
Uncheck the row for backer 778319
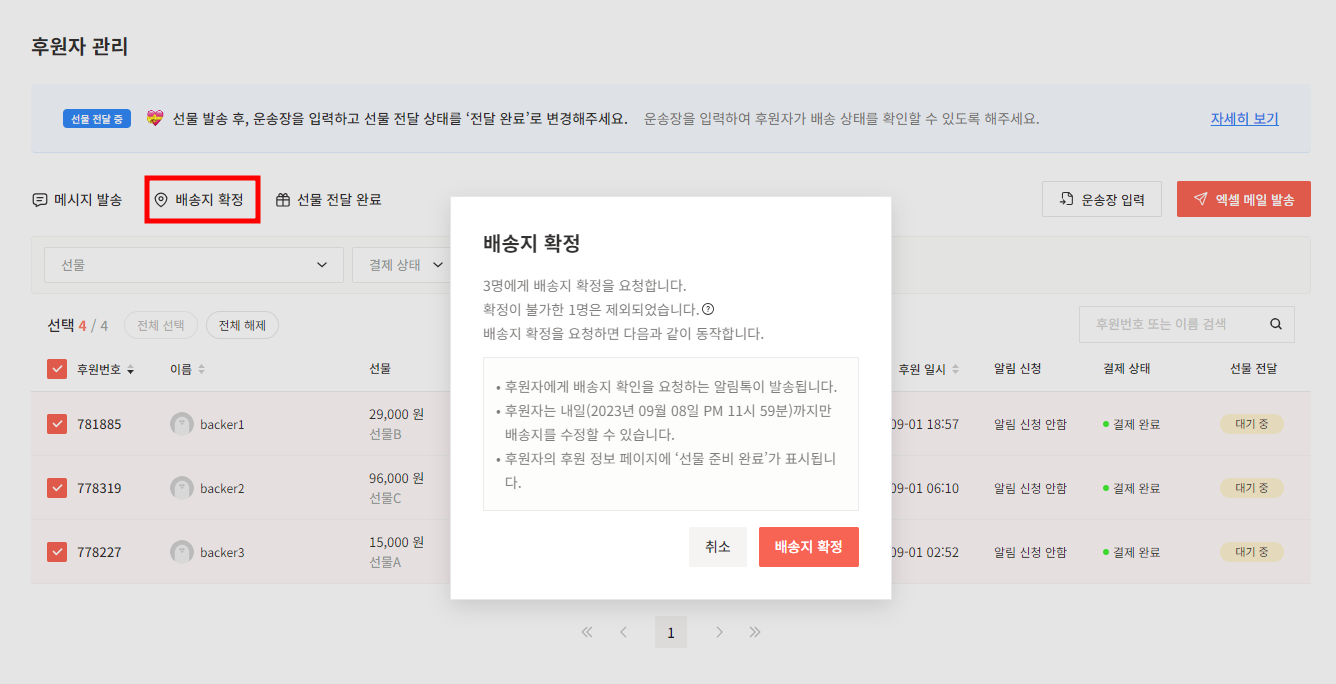pos(57,488)
